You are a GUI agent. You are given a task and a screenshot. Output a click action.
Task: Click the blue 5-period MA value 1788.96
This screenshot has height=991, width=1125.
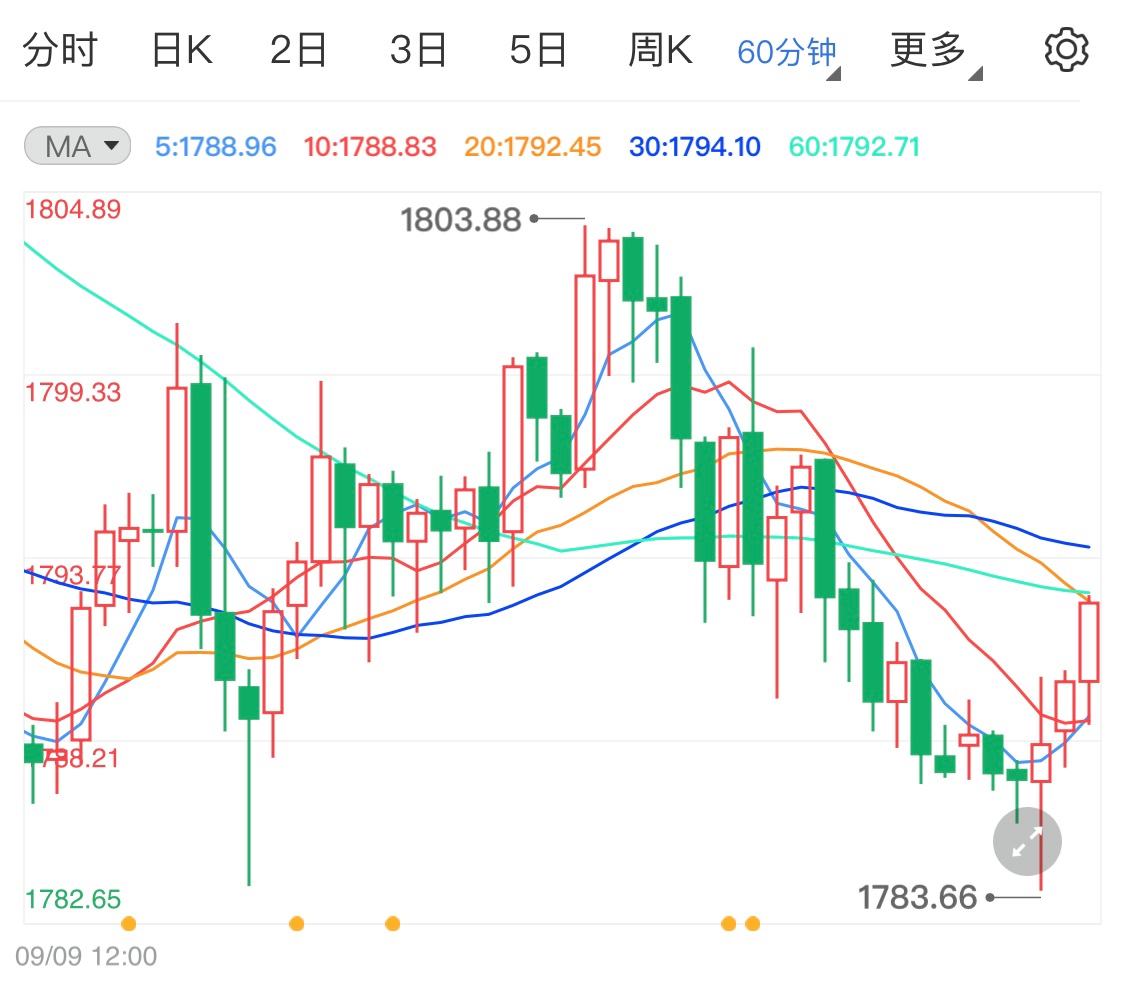tap(215, 146)
